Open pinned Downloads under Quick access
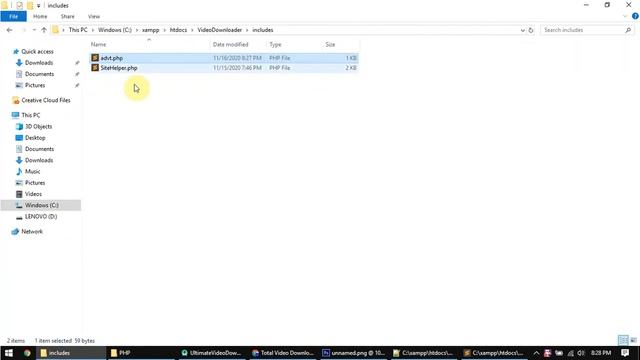The height and width of the screenshot is (360, 640). [x=39, y=63]
